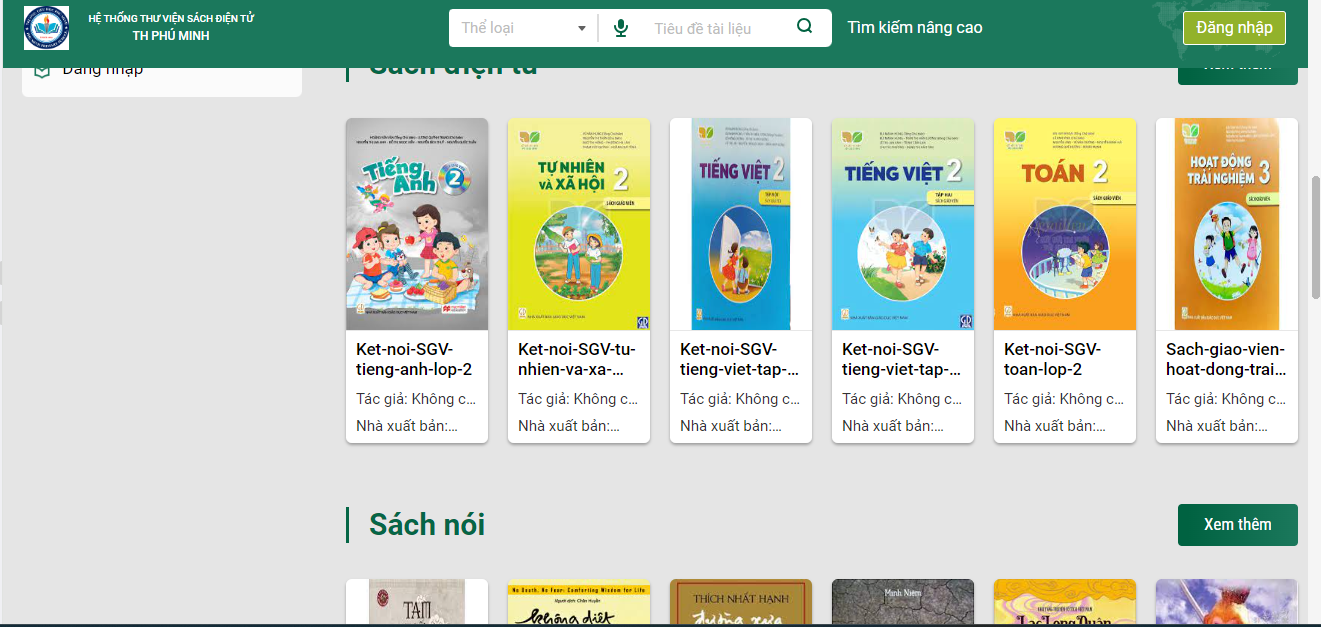Open the Thích Nhất Hạnh audiobook cover

tap(741, 602)
